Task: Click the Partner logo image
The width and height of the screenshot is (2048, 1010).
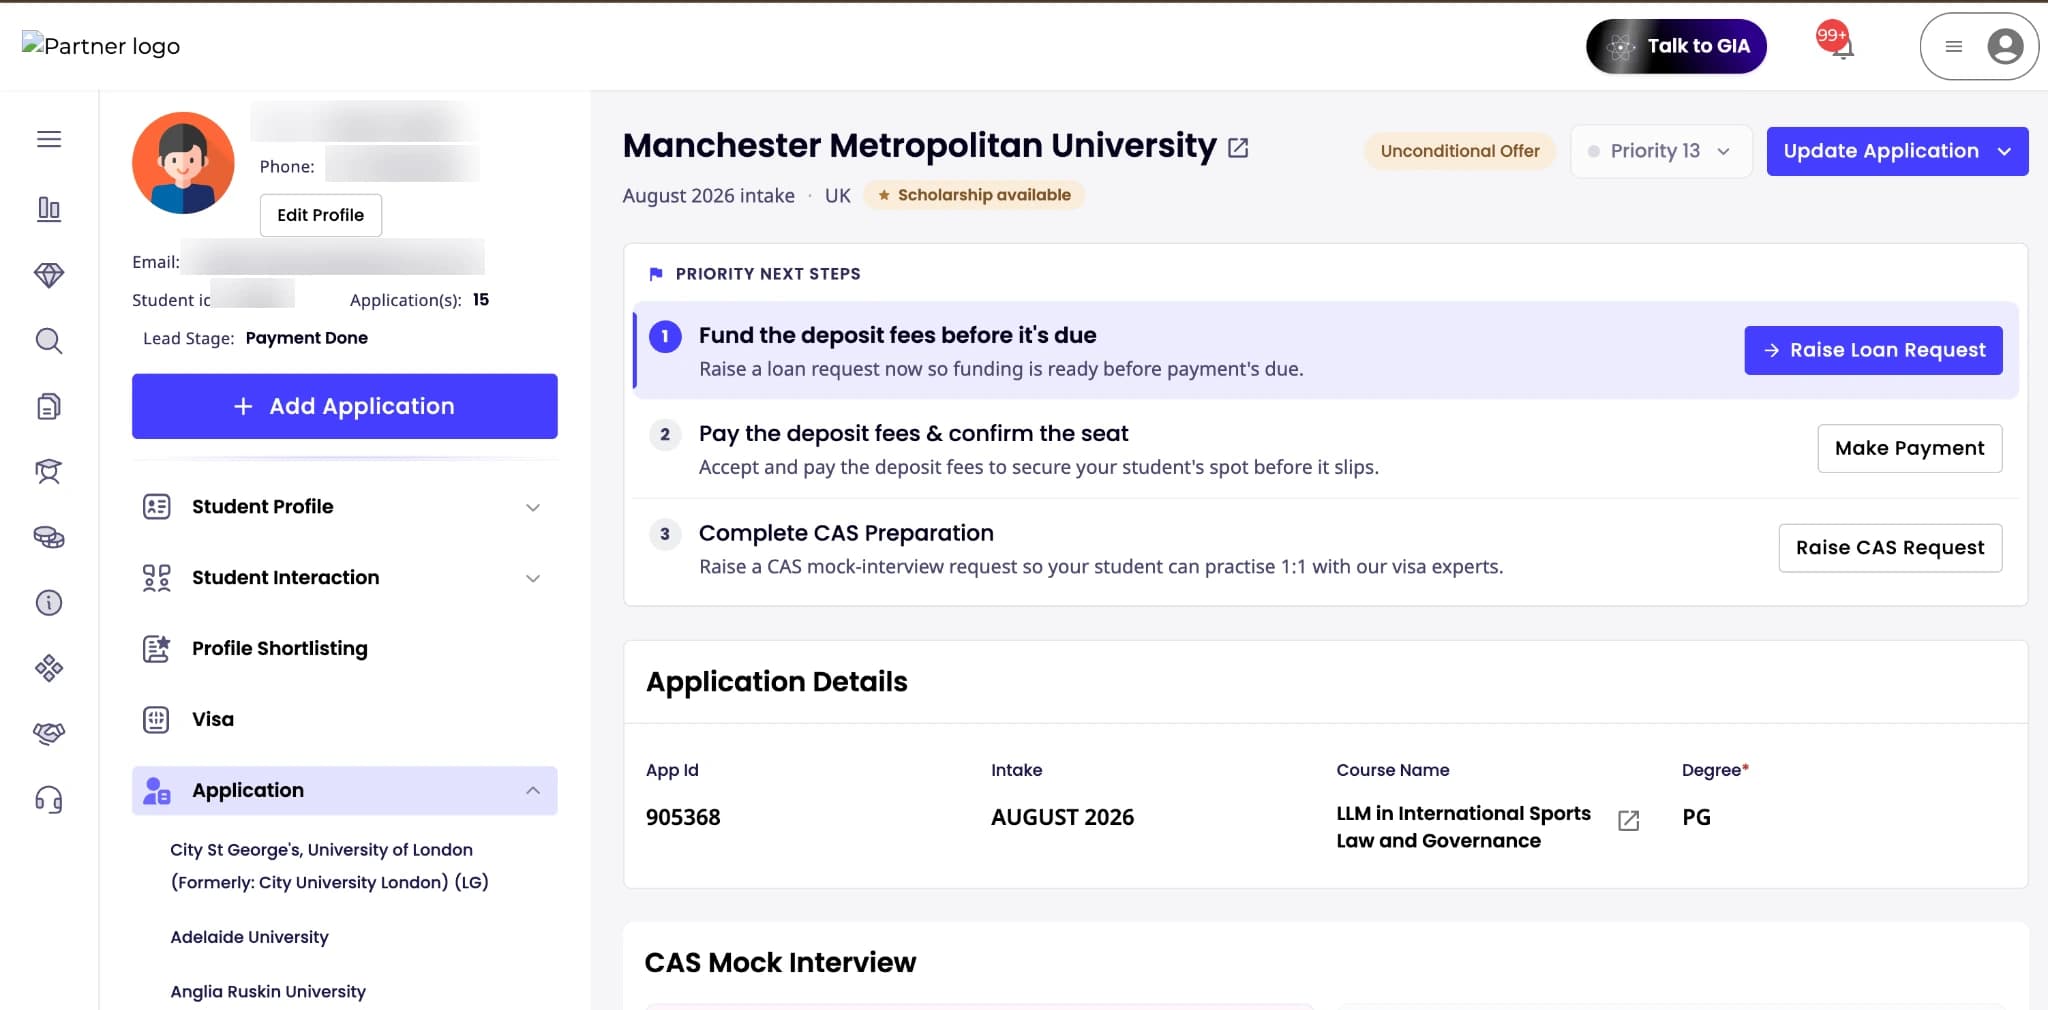Action: click(x=101, y=46)
